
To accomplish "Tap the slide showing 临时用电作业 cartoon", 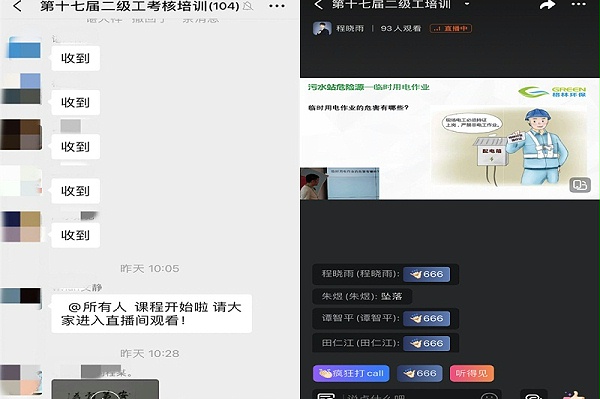I will [450, 138].
